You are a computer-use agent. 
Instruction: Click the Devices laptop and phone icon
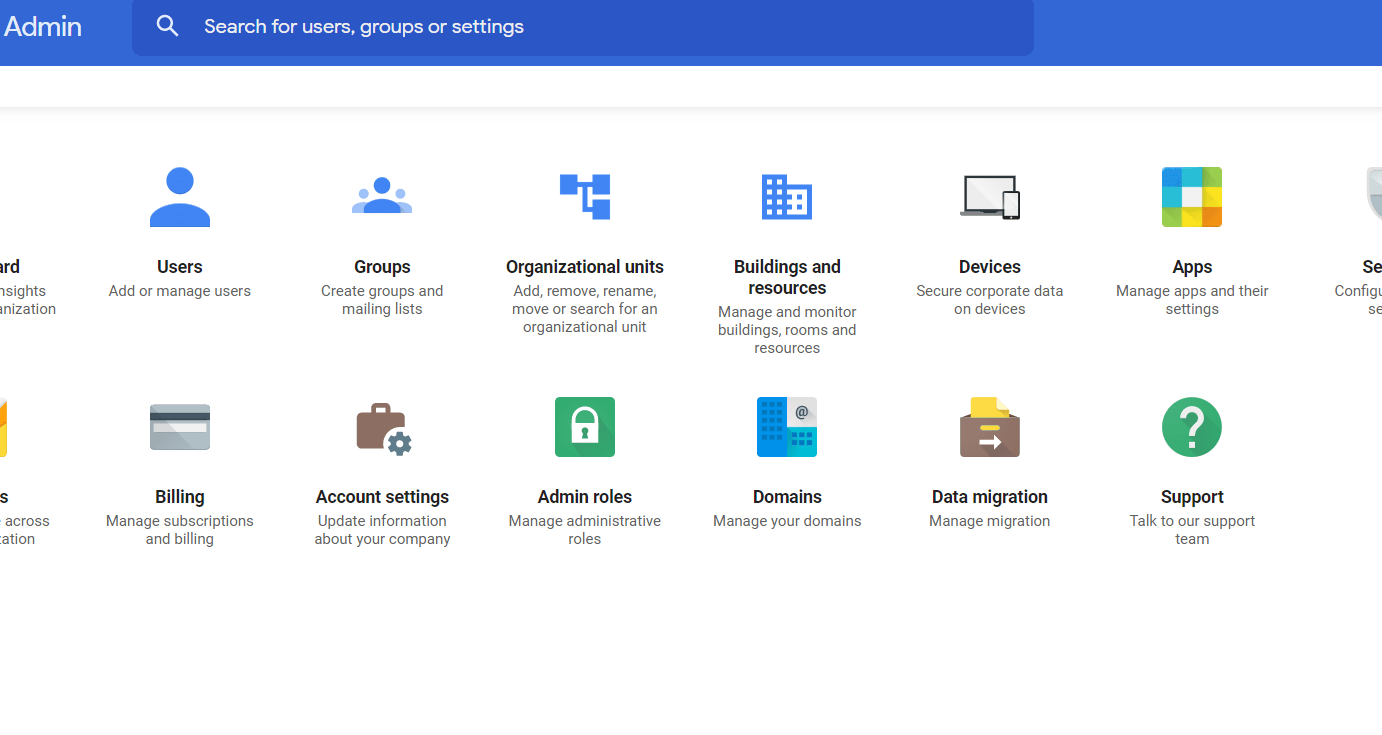click(x=990, y=197)
